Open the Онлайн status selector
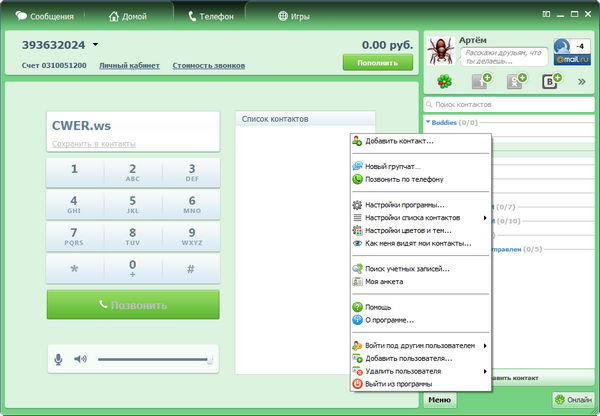The image size is (600, 416). pos(573,400)
